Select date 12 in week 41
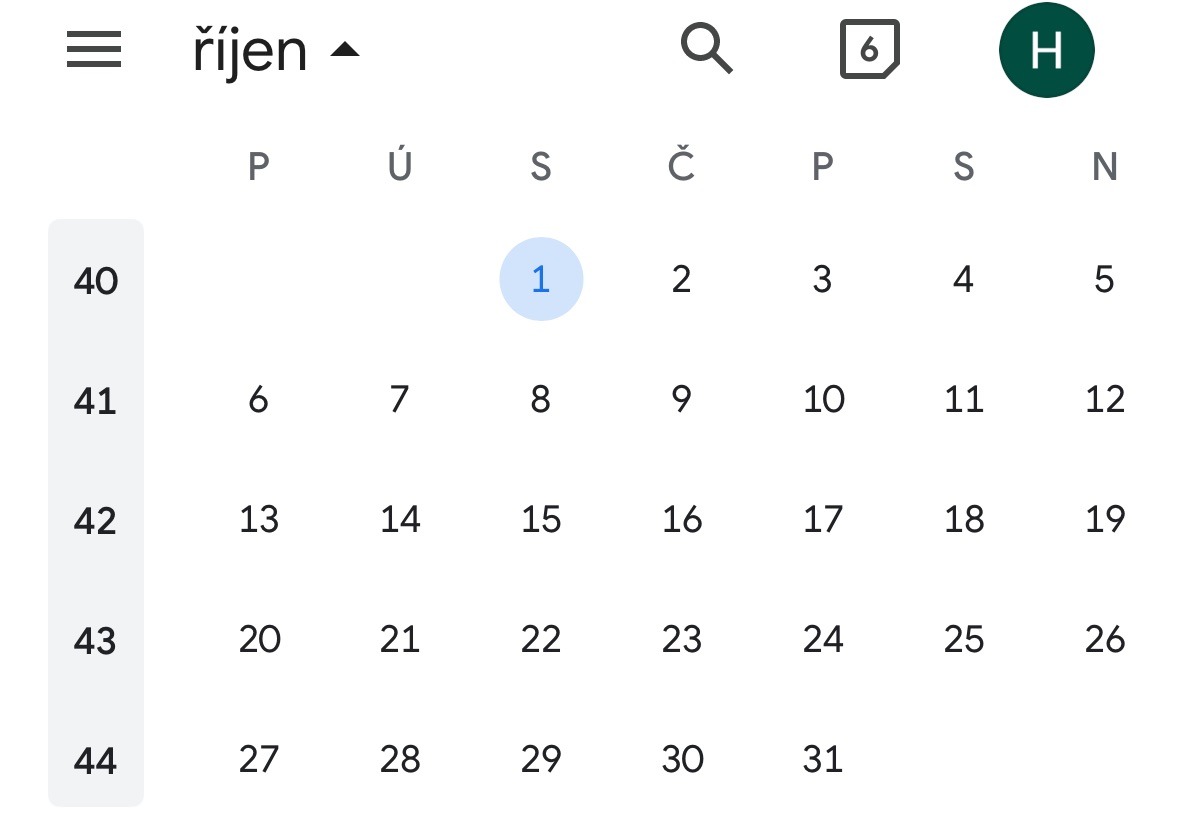Viewport: 1179px width, 837px height. tap(1104, 400)
